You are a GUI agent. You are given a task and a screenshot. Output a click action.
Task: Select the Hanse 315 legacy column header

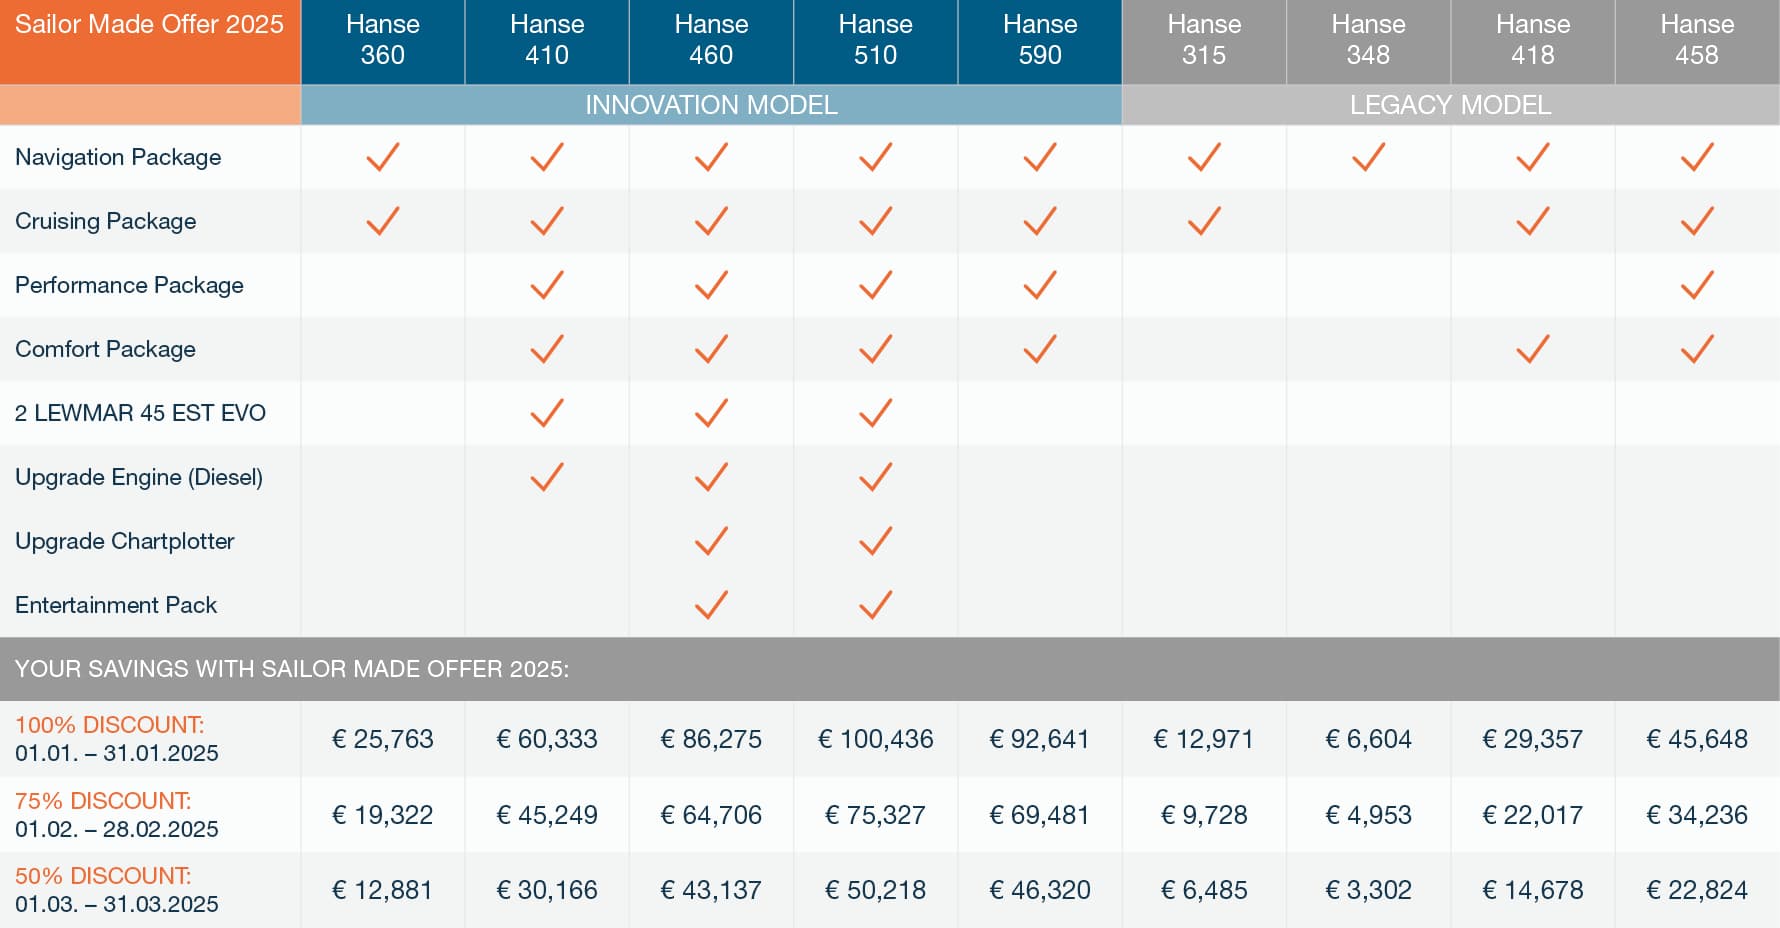[1204, 40]
